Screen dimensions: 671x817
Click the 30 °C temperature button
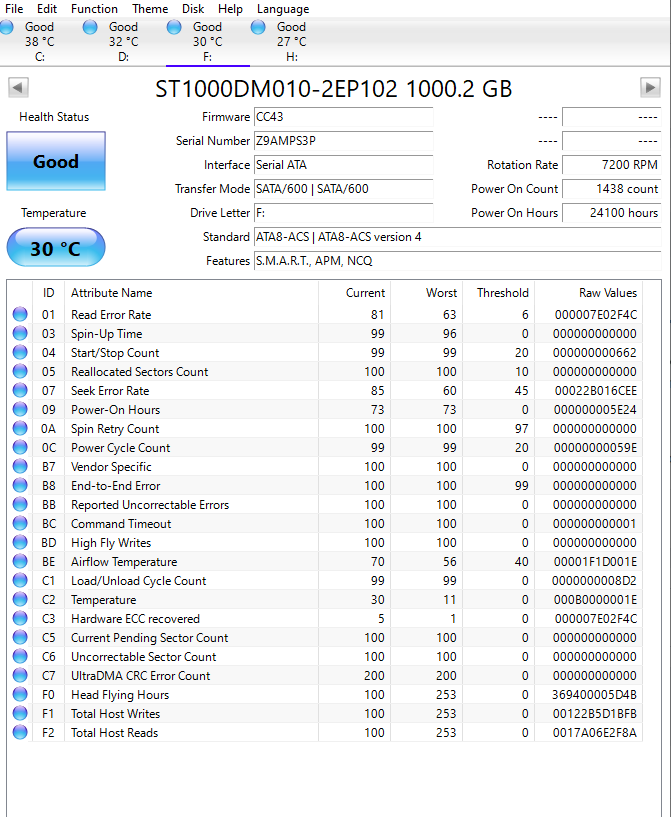pos(56,247)
